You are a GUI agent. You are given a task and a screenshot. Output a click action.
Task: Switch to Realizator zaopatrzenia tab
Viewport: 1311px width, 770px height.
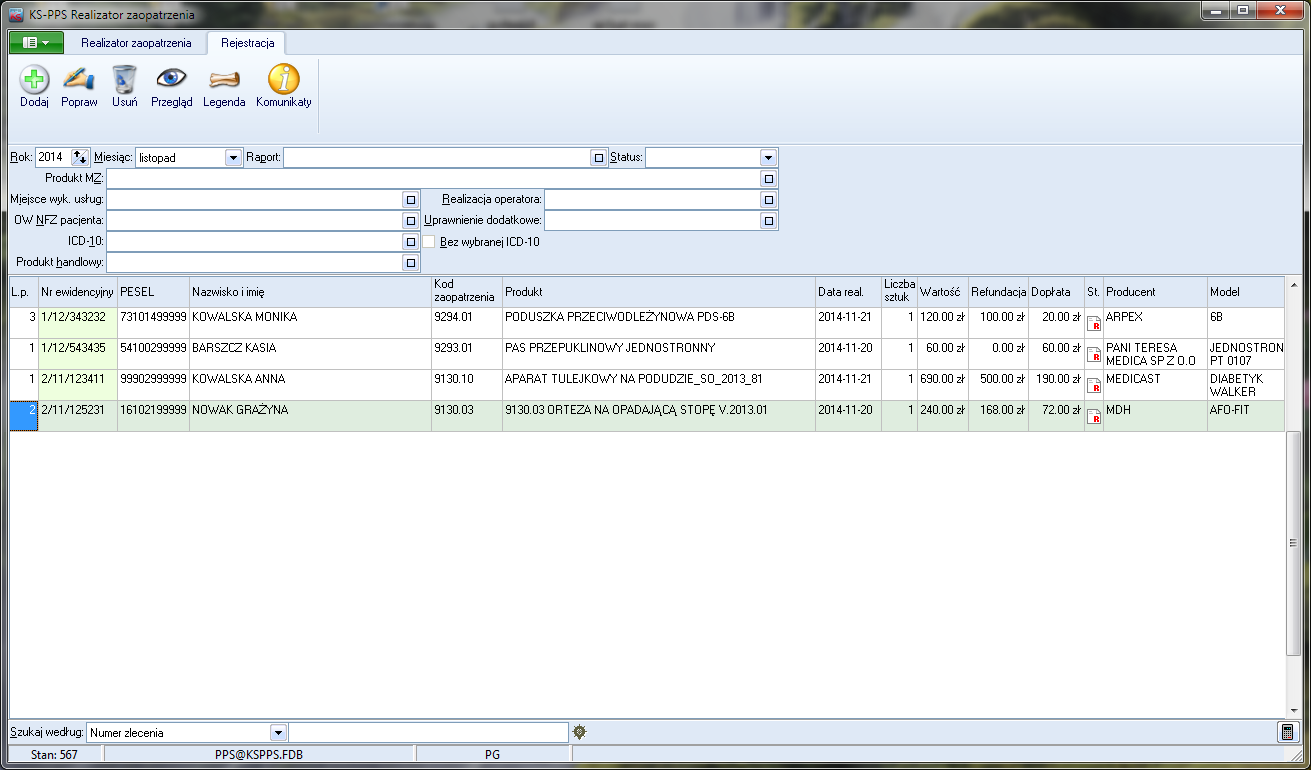click(x=136, y=43)
